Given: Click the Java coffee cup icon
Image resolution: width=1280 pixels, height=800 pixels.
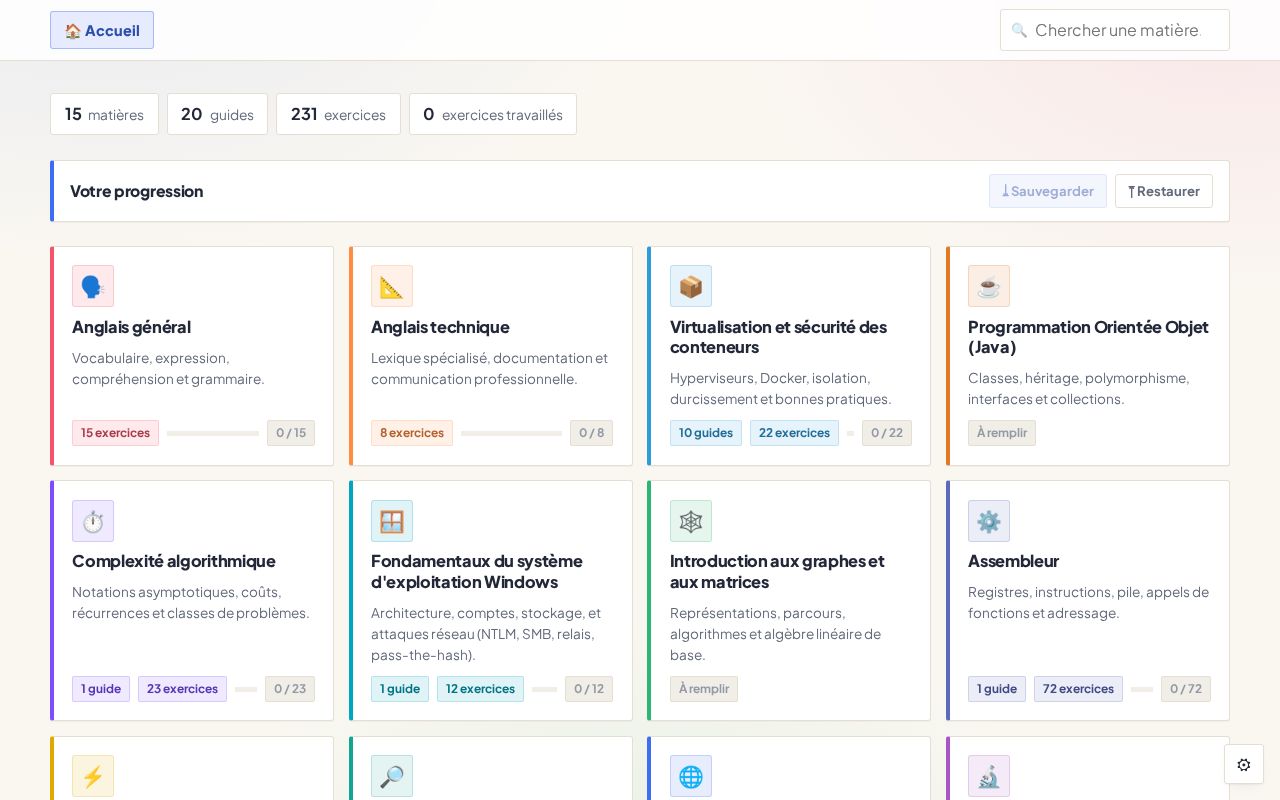Looking at the screenshot, I should pyautogui.click(x=989, y=286).
